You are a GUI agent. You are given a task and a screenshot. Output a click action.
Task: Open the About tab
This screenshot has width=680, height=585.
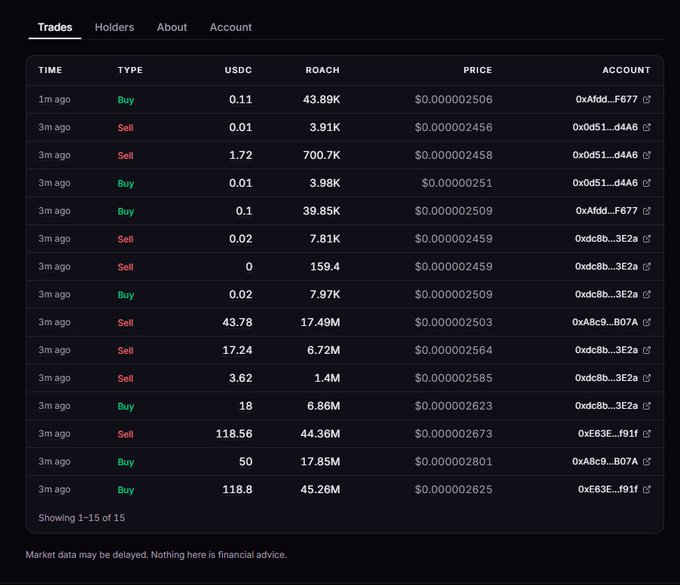pyautogui.click(x=172, y=27)
